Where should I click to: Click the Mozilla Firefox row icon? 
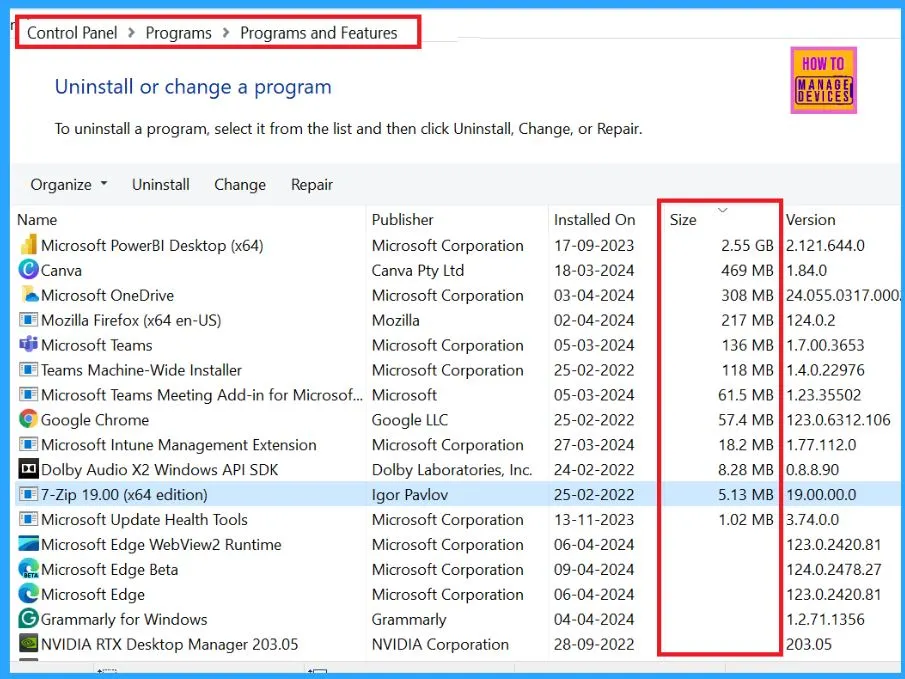pyautogui.click(x=28, y=320)
